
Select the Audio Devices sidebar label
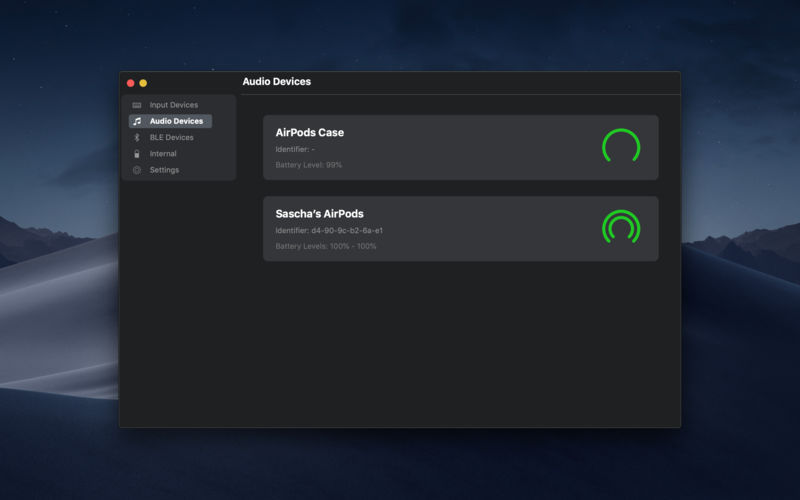(176, 121)
